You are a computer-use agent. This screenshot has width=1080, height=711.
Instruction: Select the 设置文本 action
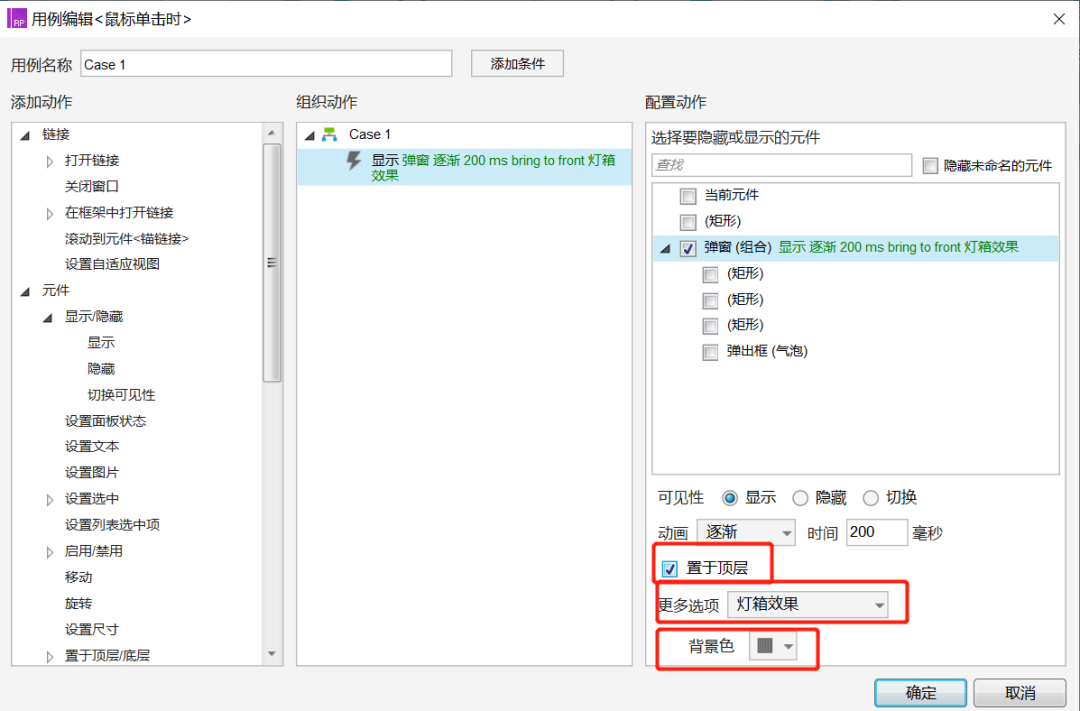92,446
